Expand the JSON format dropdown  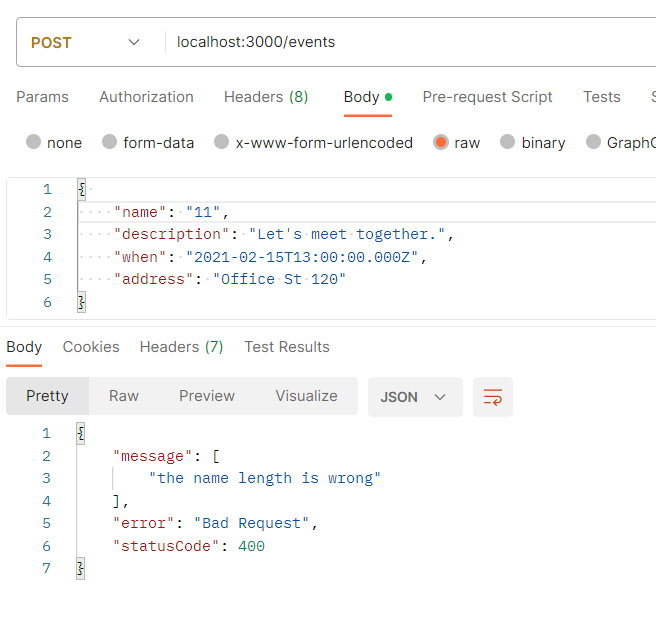414,397
